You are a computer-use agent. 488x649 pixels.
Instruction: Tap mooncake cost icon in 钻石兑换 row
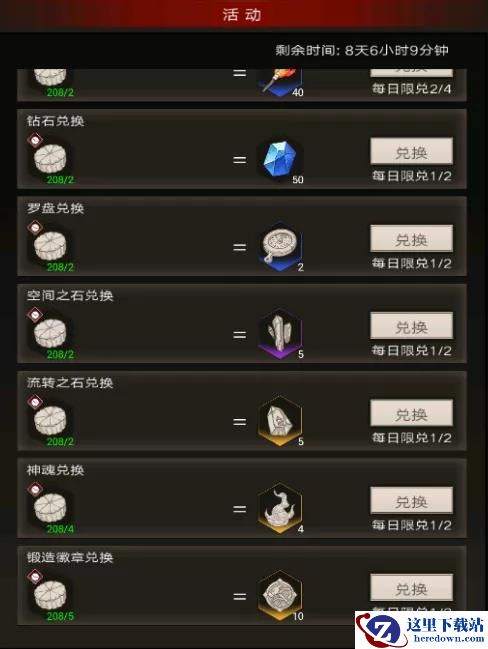[50, 158]
